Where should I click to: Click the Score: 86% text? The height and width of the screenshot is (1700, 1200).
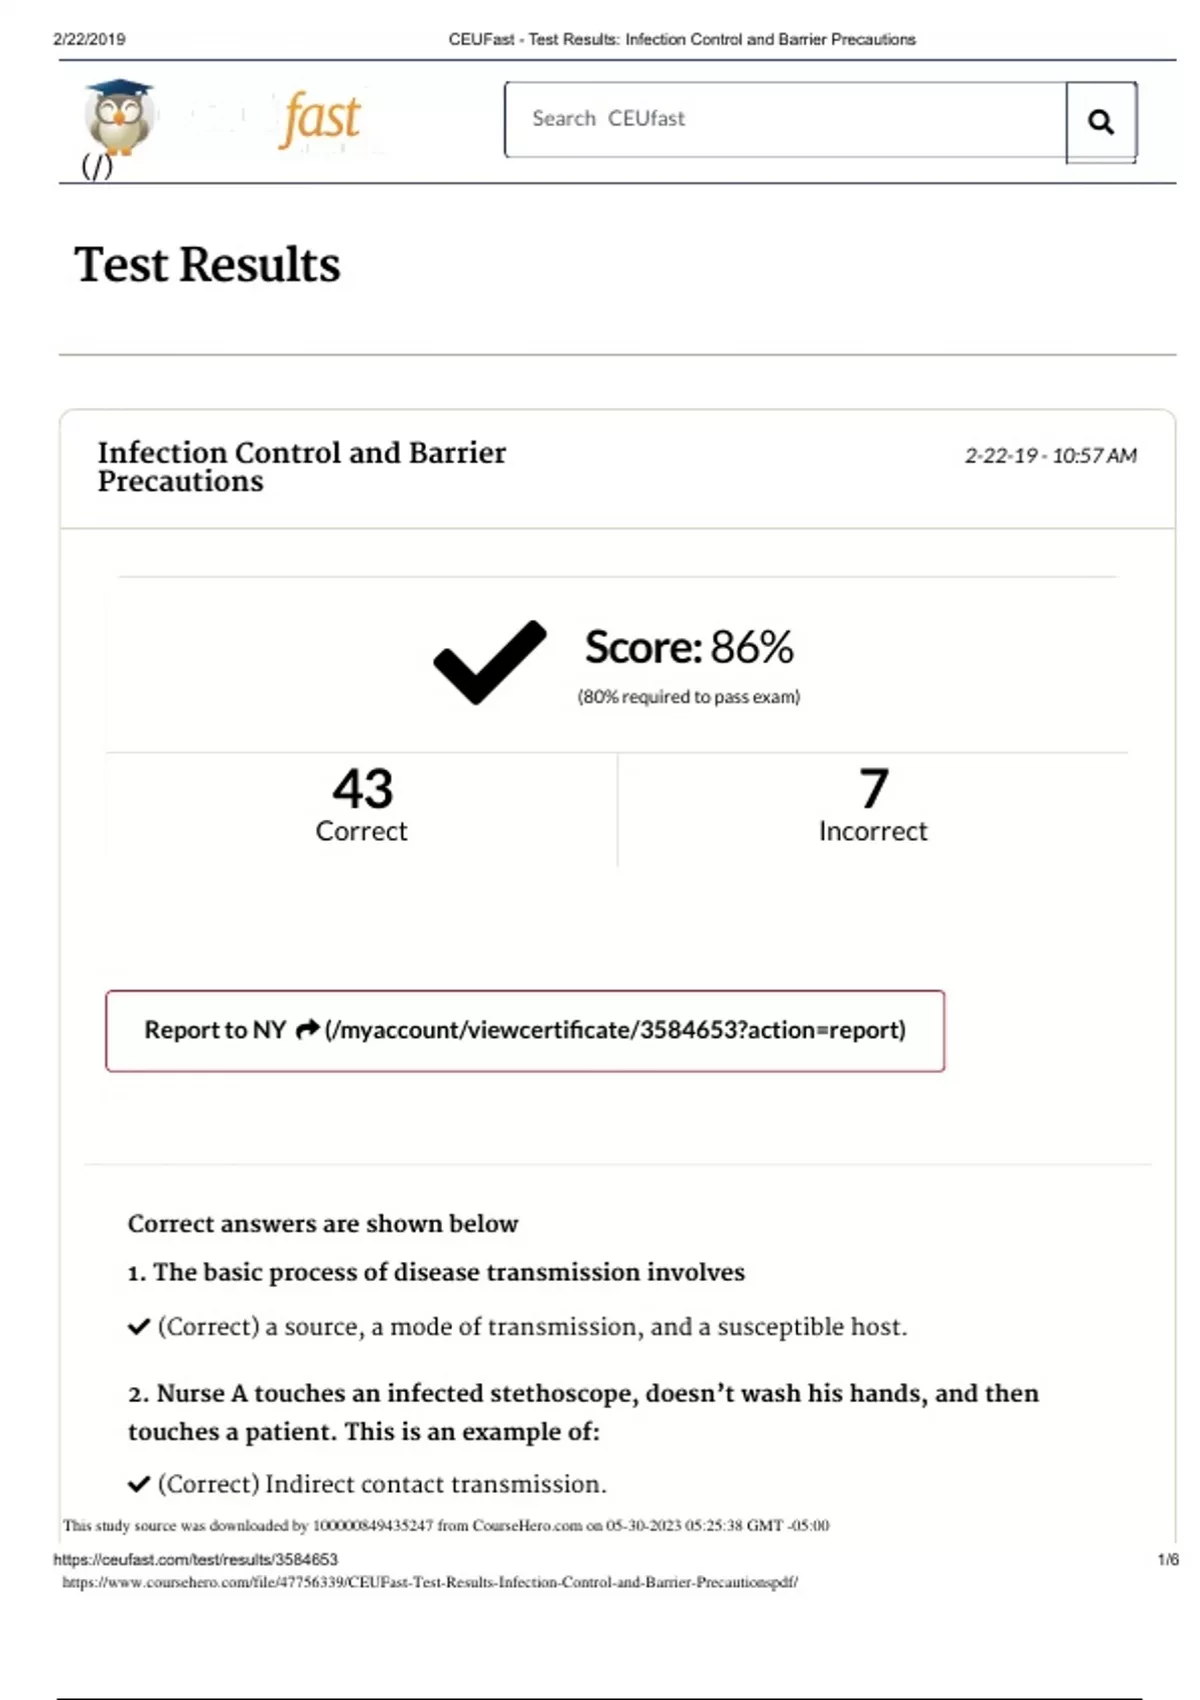(689, 647)
